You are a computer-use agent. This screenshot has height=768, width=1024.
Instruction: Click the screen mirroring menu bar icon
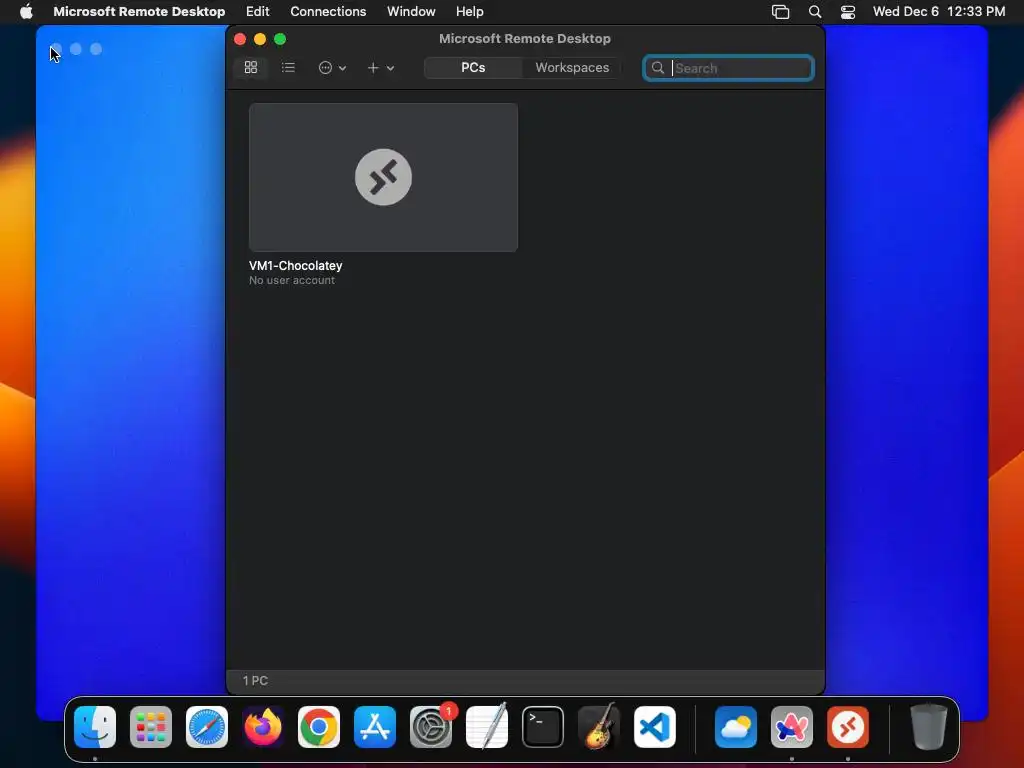click(780, 12)
